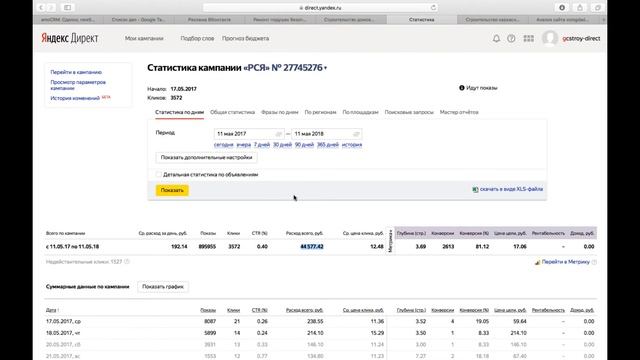Click invalid clicks info icon

127,262
